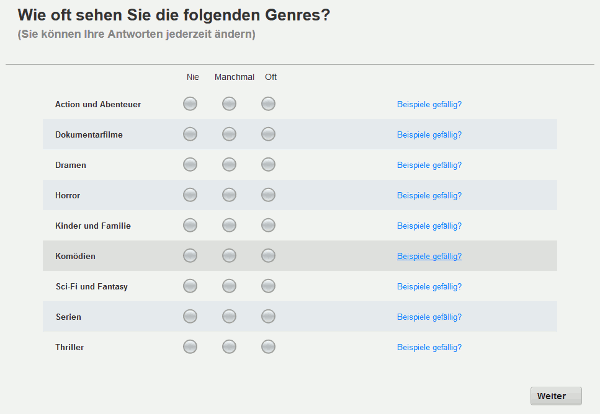Viewport: 600px width, 414px height.
Task: Mark 'Oft' for Dramen
Action: pyautogui.click(x=268, y=165)
